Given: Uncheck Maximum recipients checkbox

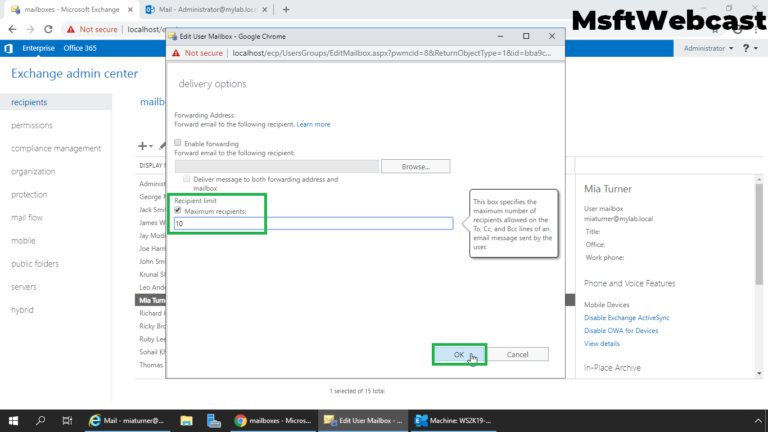Looking at the screenshot, I should (178, 210).
